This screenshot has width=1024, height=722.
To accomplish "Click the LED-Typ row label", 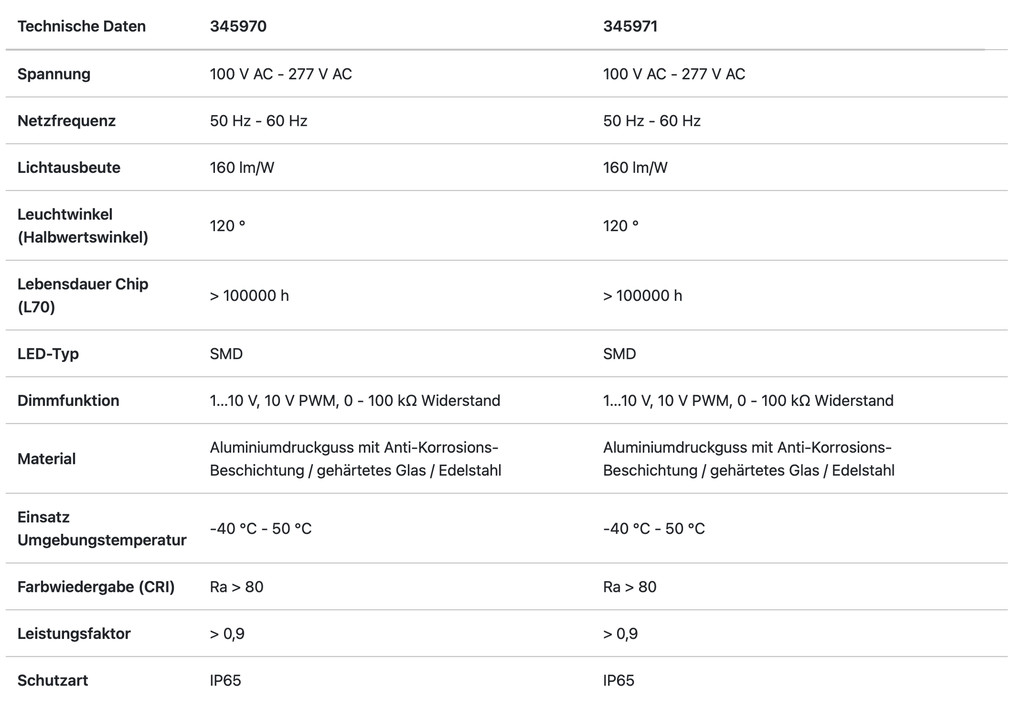I will tap(48, 354).
